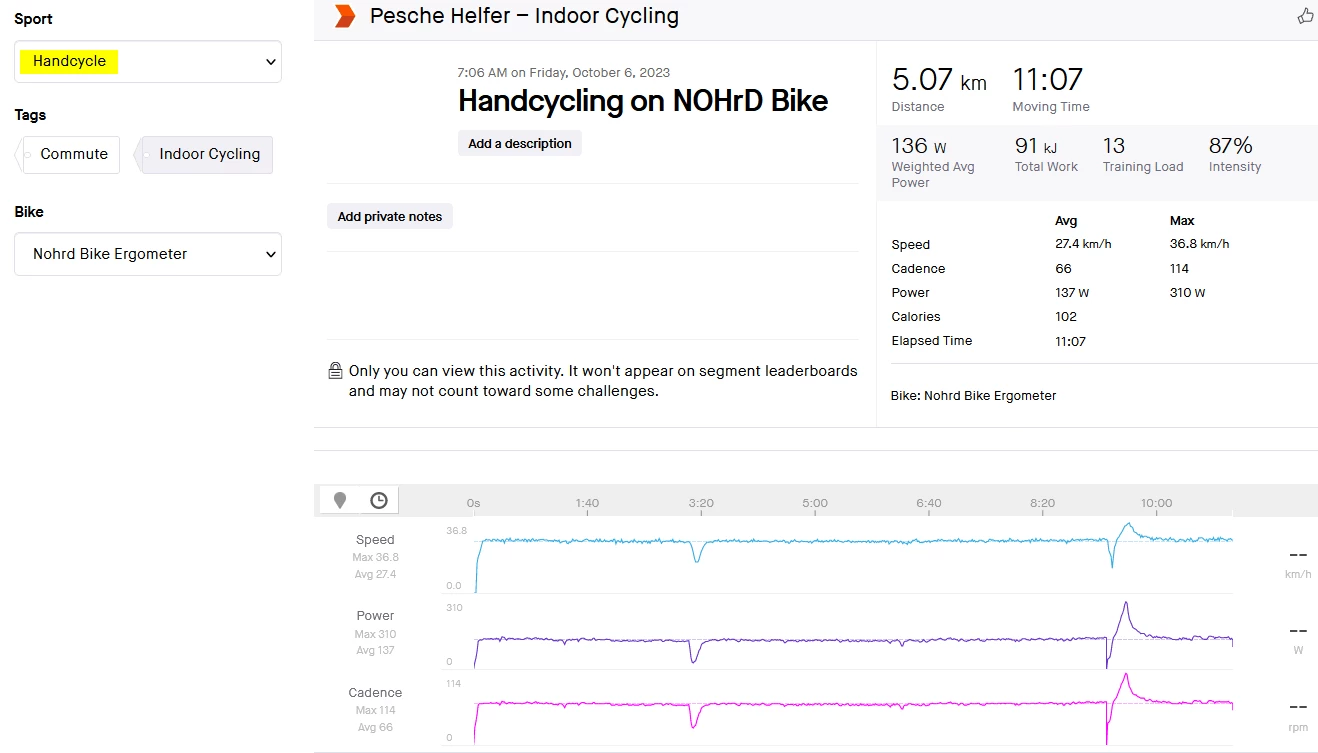Click the 3:20 mark on time axis
Screen dimensions: 1318x753
pyautogui.click(x=701, y=503)
